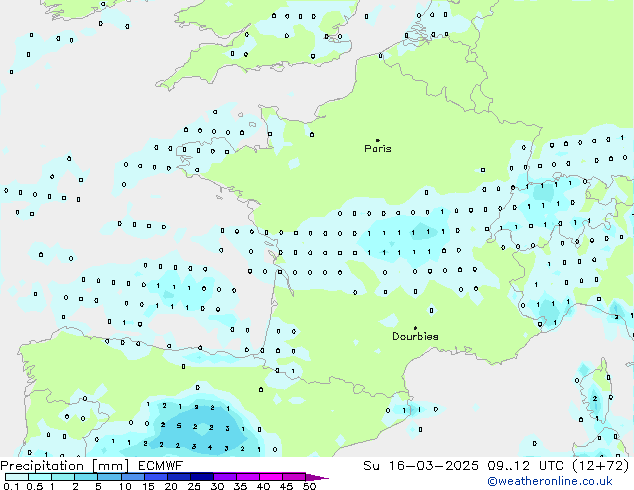
Task: Click the '10' legend scale label
Action: tap(125, 486)
